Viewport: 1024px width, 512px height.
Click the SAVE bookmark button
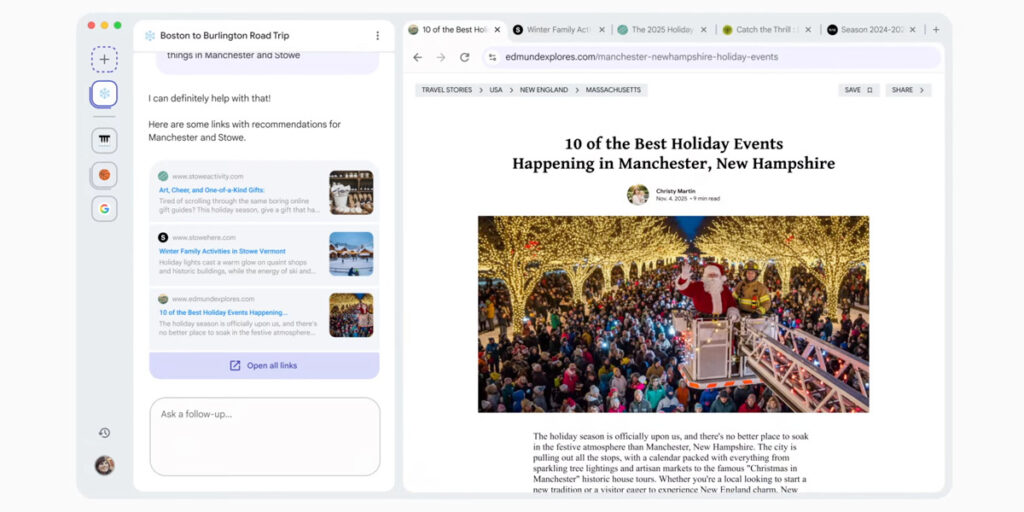point(858,90)
